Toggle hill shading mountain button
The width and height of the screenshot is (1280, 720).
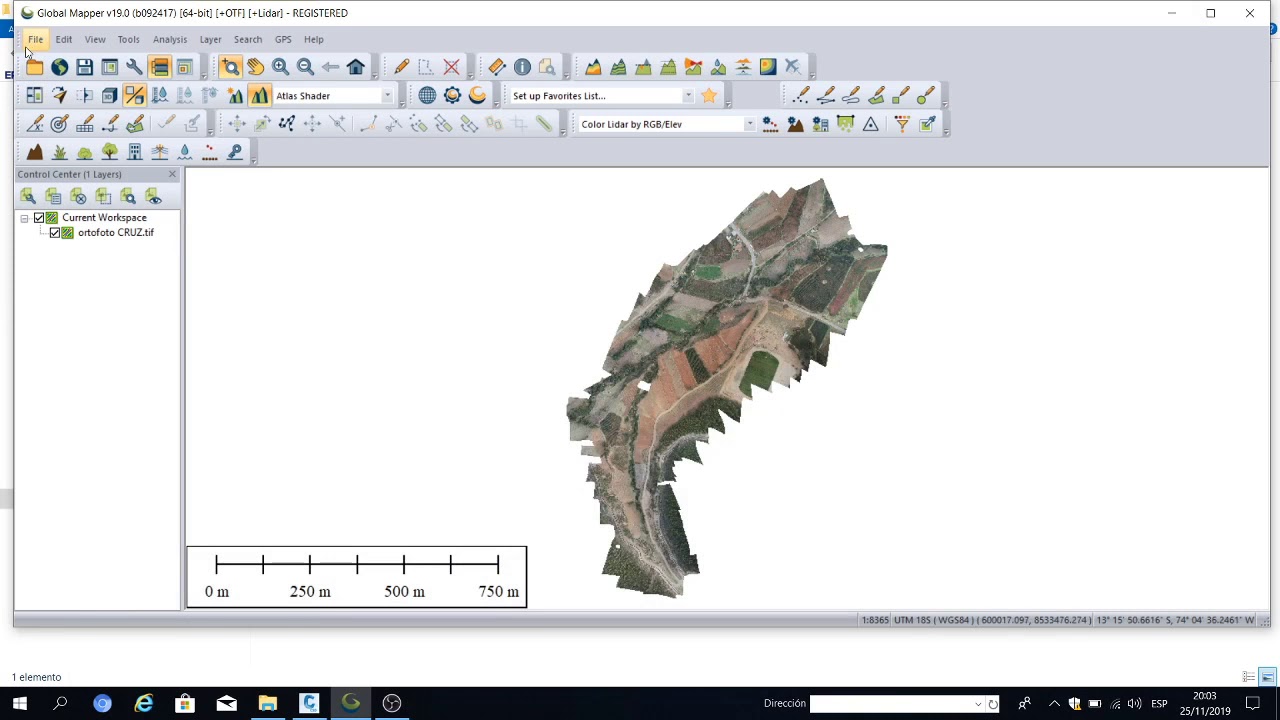pyautogui.click(x=260, y=96)
